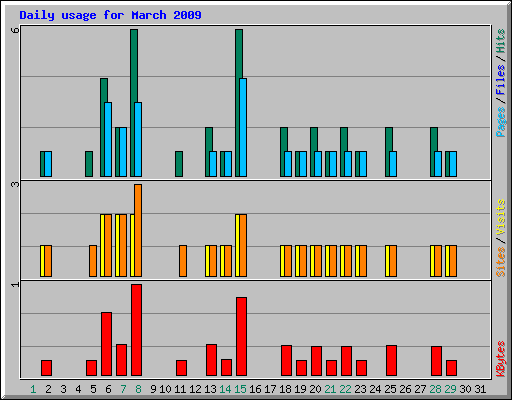Click the day 8 label on the axis

[138, 389]
